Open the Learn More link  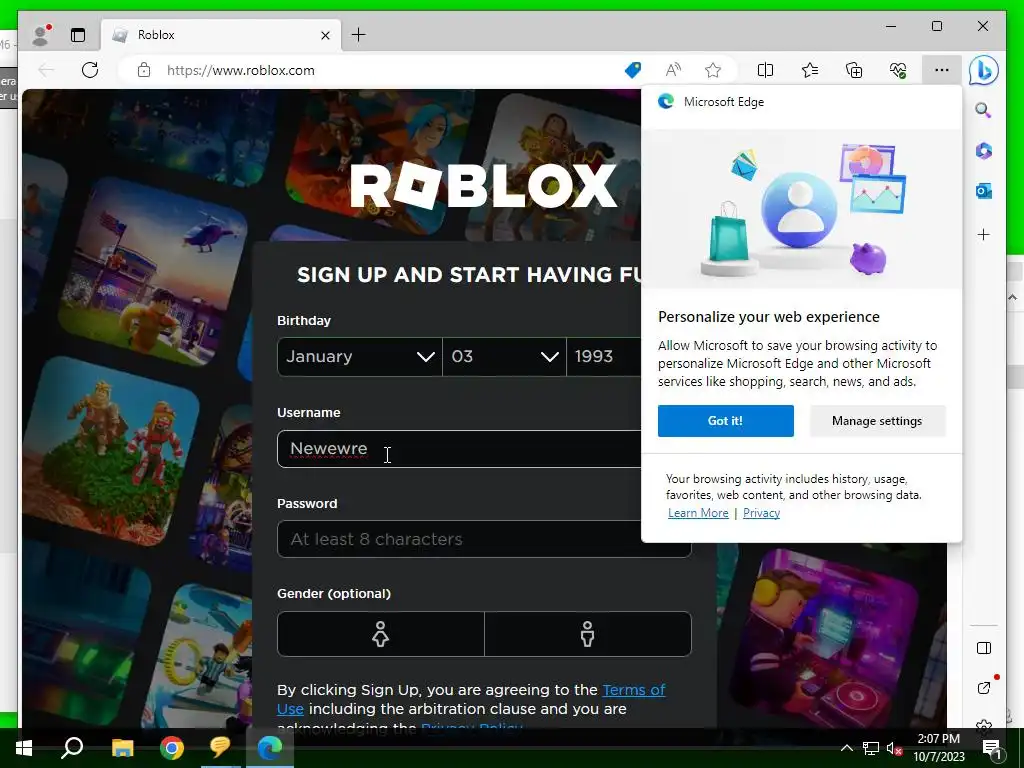(698, 513)
